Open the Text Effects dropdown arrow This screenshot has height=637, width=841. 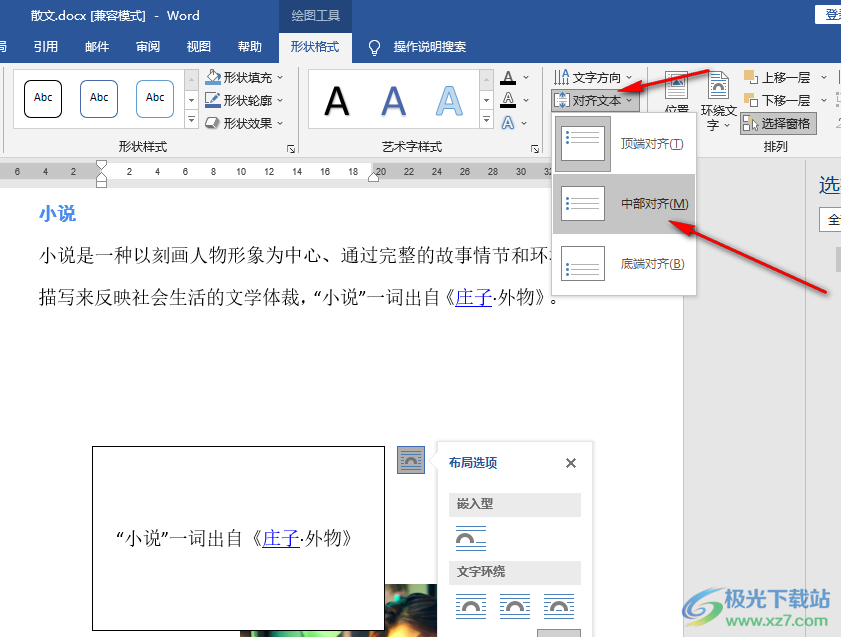524,123
